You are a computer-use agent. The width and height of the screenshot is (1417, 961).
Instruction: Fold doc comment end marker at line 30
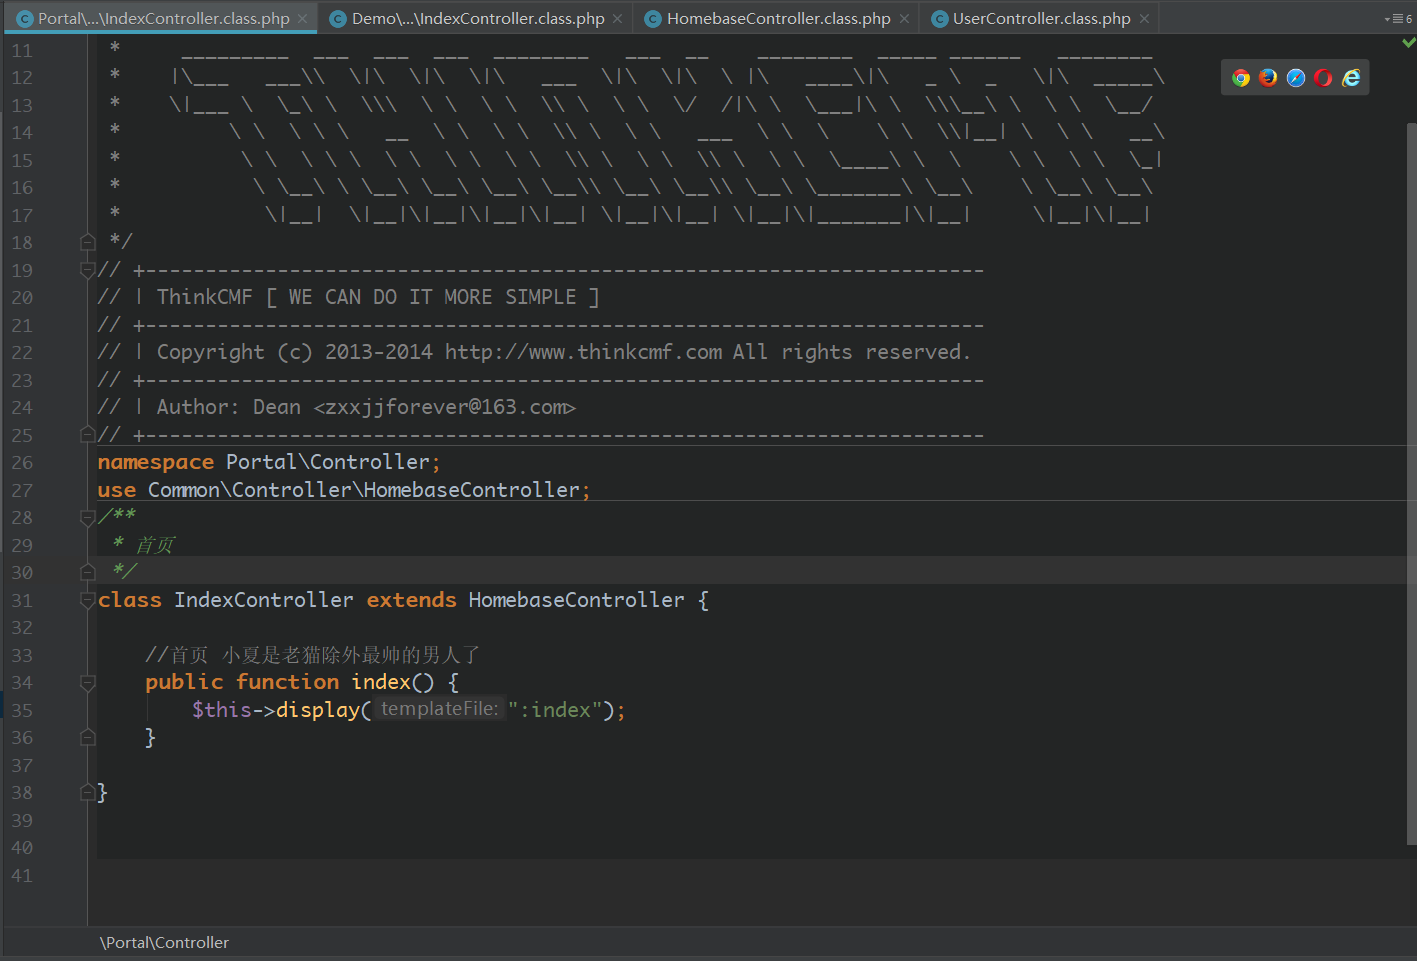(x=88, y=572)
